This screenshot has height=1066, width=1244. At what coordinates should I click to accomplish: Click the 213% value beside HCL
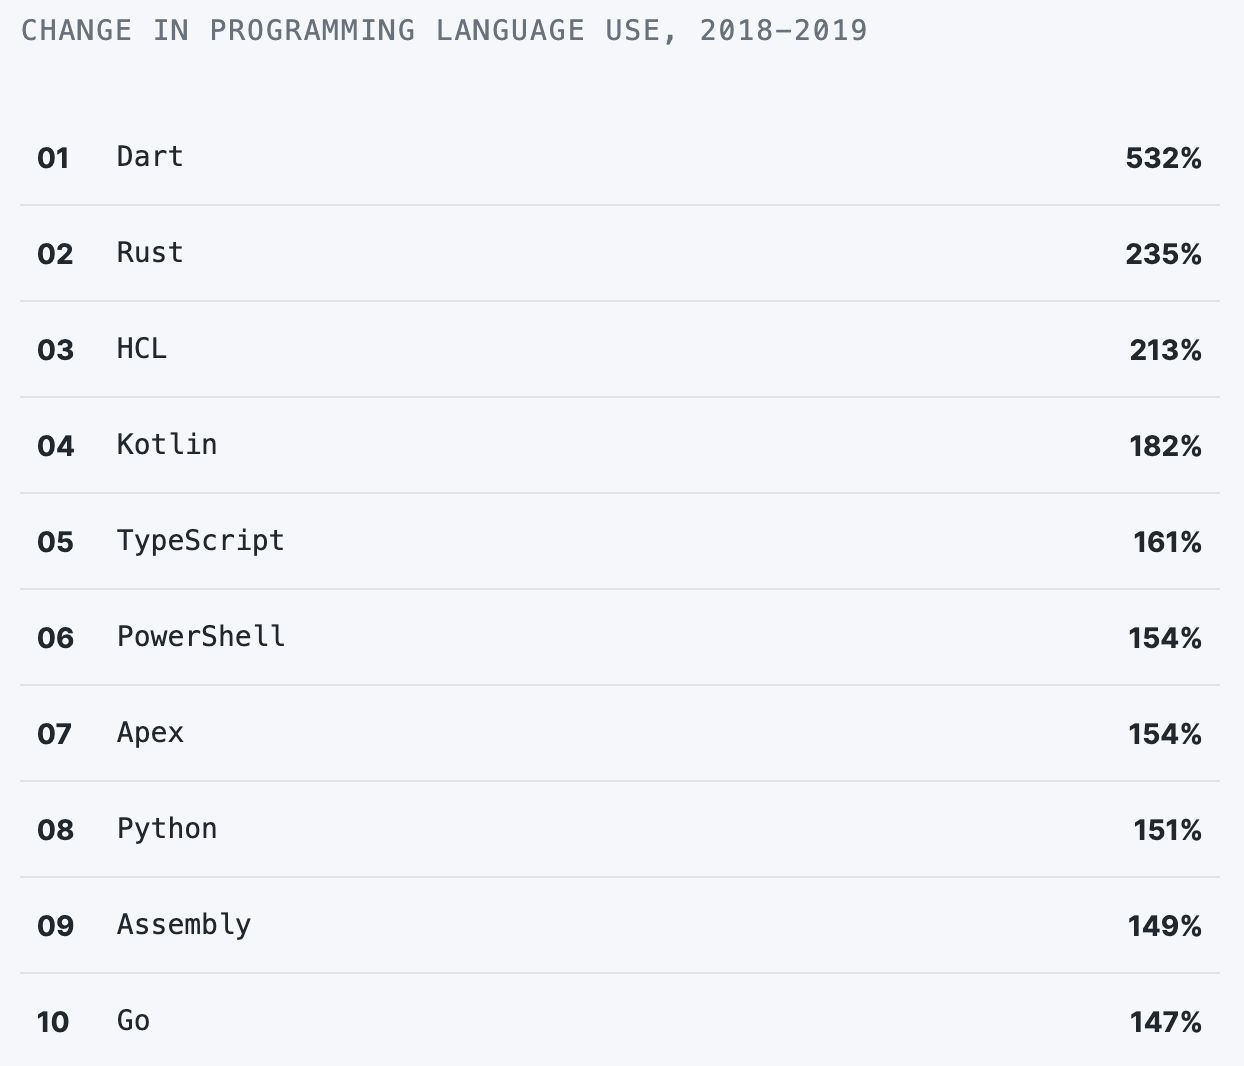pyautogui.click(x=1165, y=350)
